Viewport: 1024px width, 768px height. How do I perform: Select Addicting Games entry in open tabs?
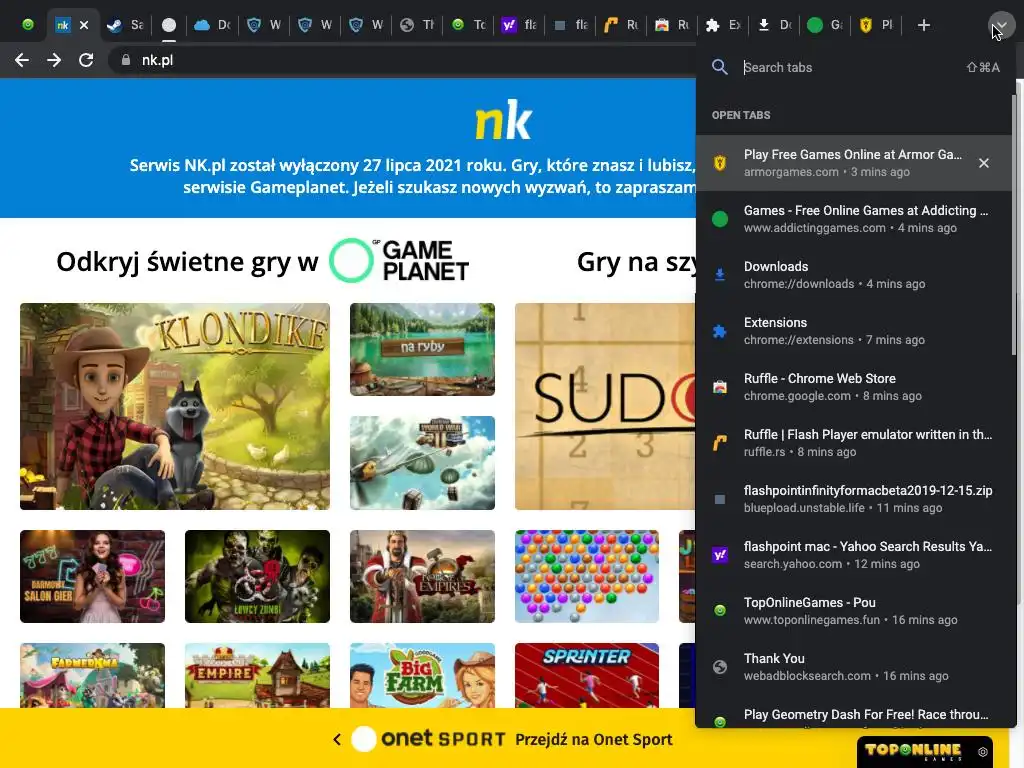click(853, 219)
